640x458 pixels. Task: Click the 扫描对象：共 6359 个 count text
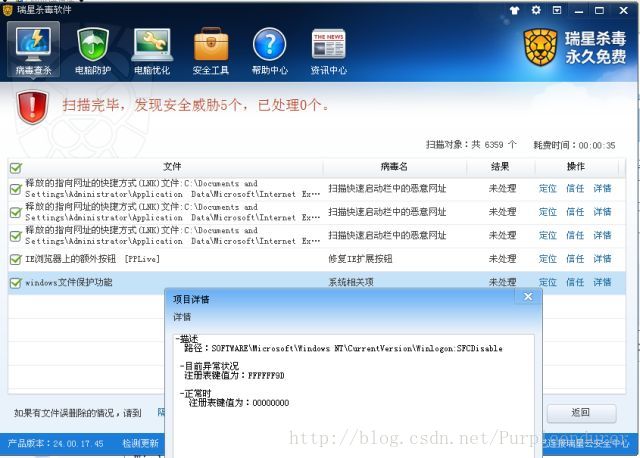[471, 145]
